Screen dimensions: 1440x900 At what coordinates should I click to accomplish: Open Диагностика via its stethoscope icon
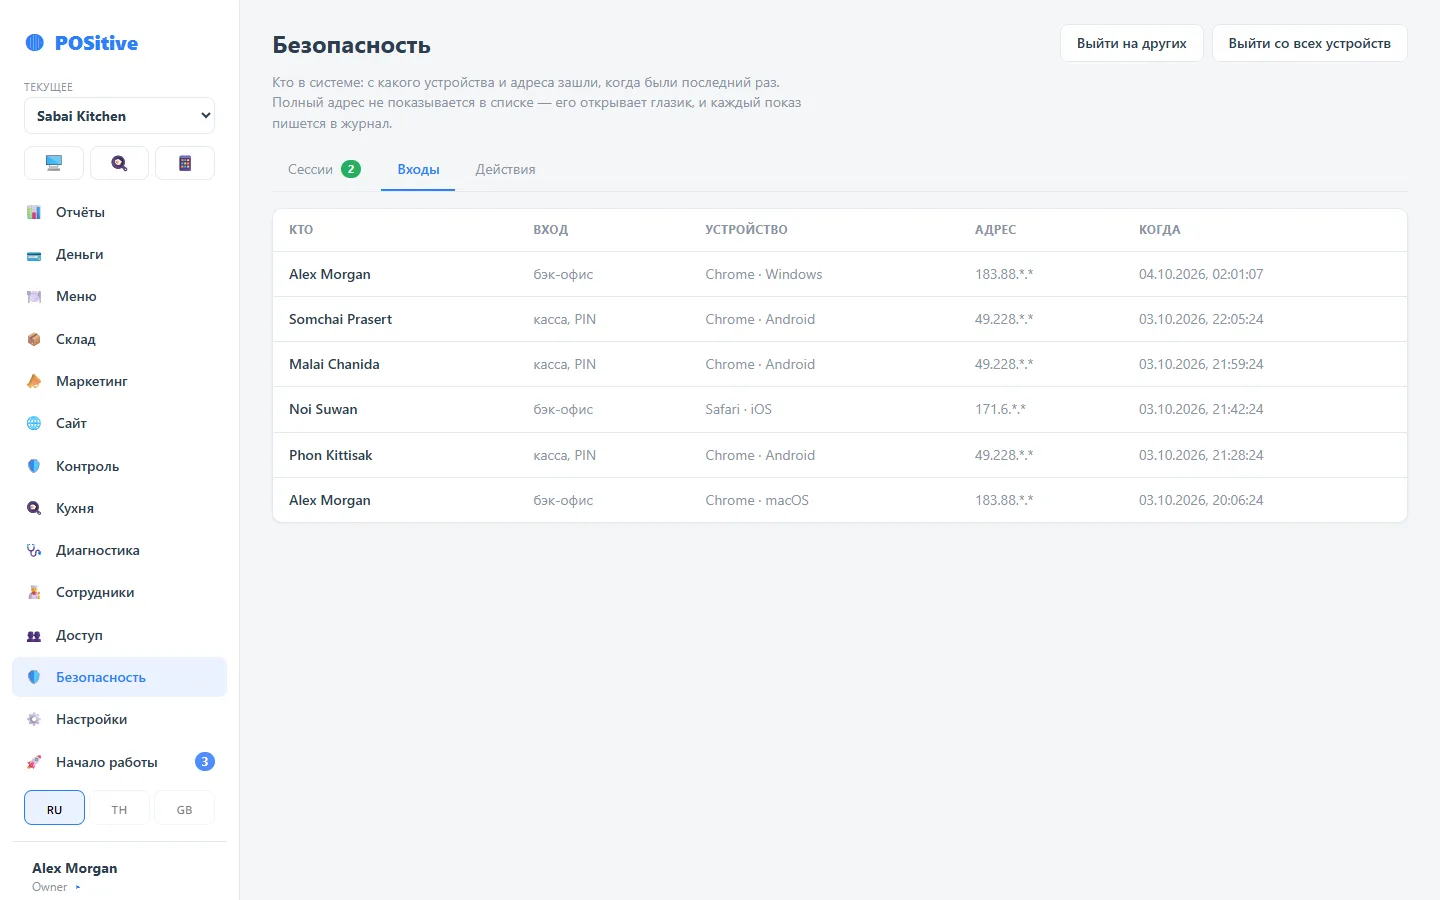pyautogui.click(x=34, y=550)
